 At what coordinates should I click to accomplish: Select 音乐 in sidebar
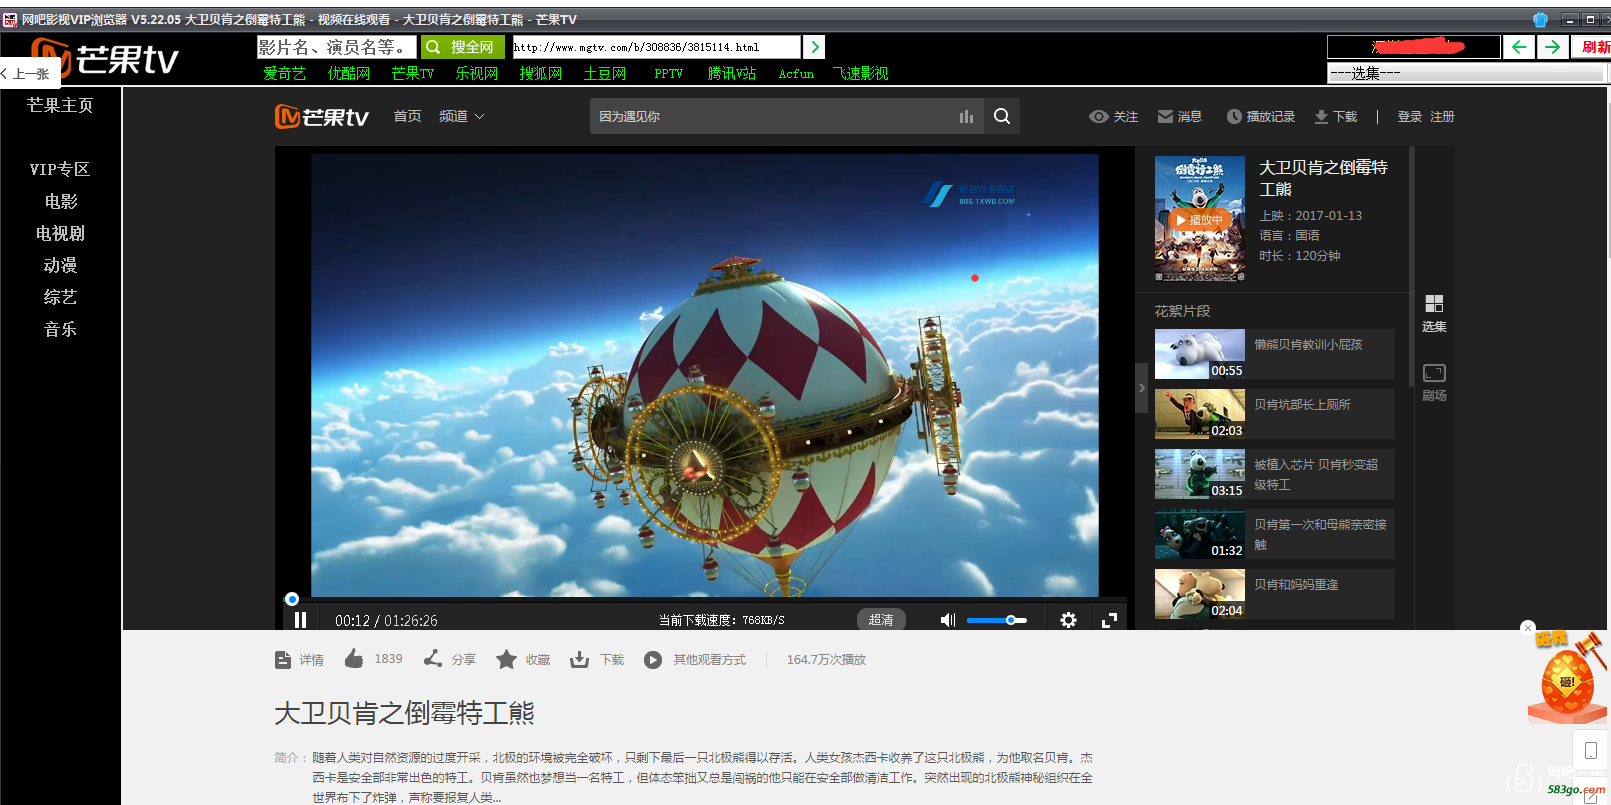click(60, 329)
